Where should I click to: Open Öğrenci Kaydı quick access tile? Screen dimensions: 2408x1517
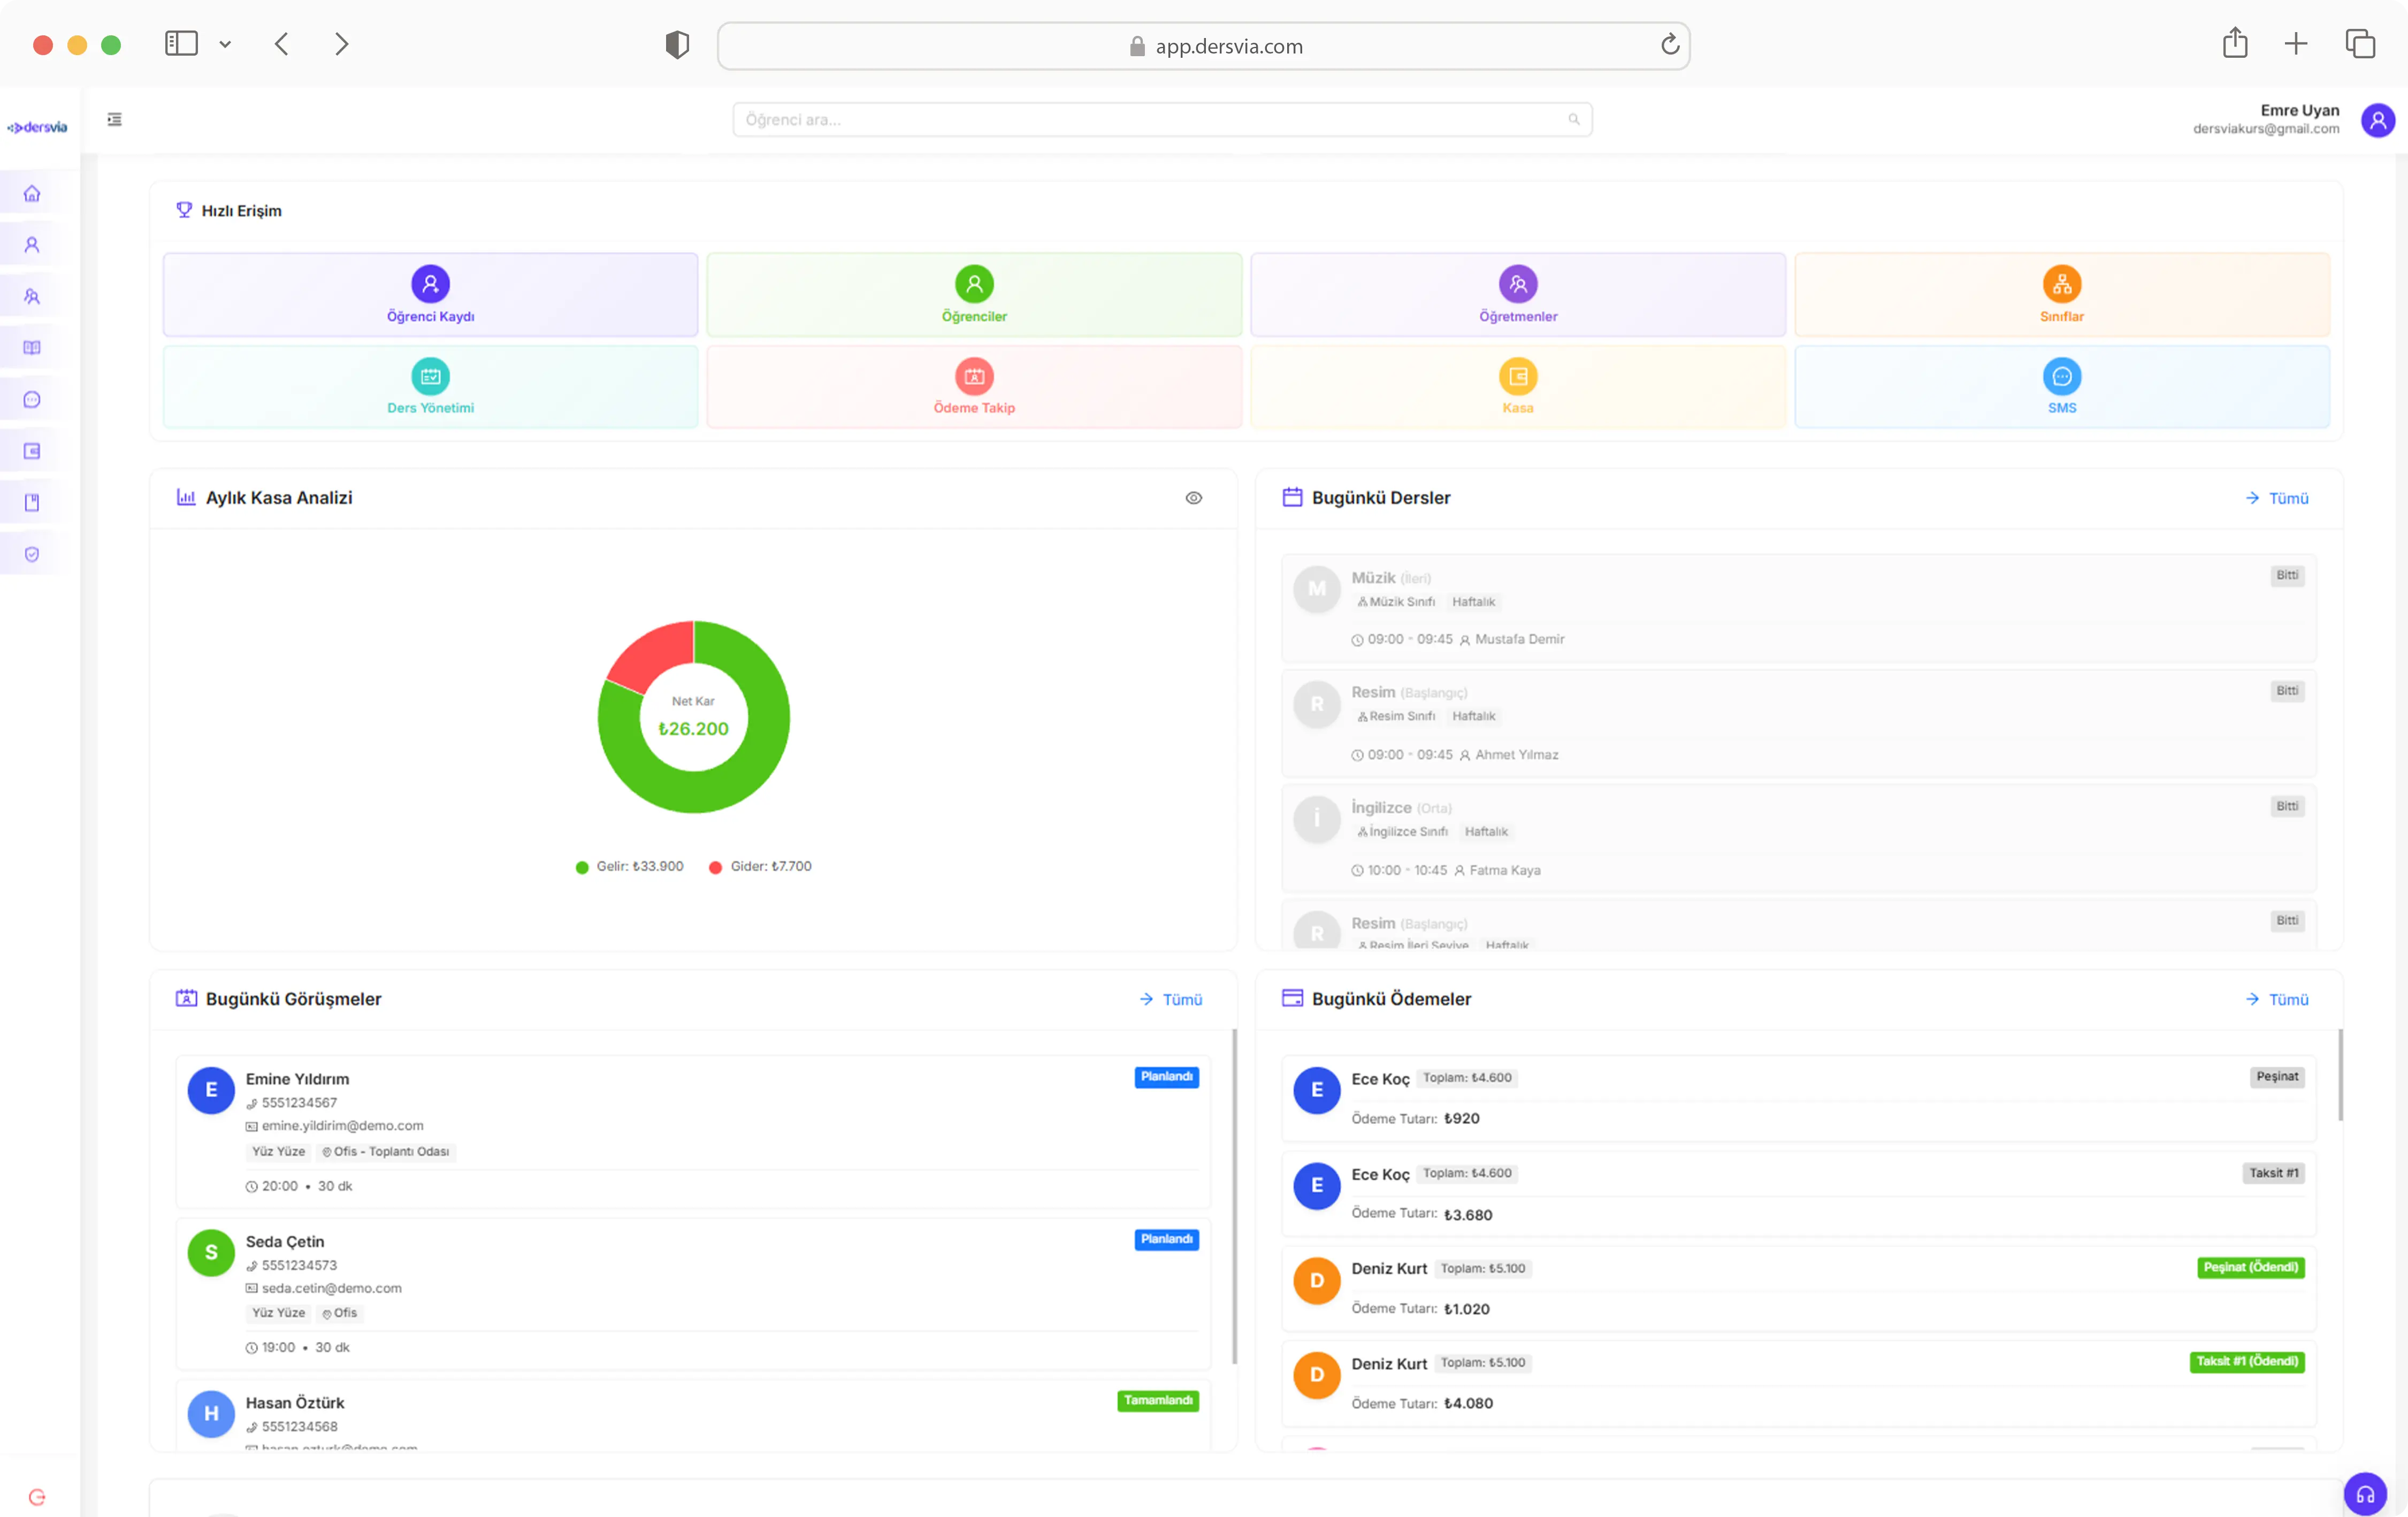(x=430, y=294)
